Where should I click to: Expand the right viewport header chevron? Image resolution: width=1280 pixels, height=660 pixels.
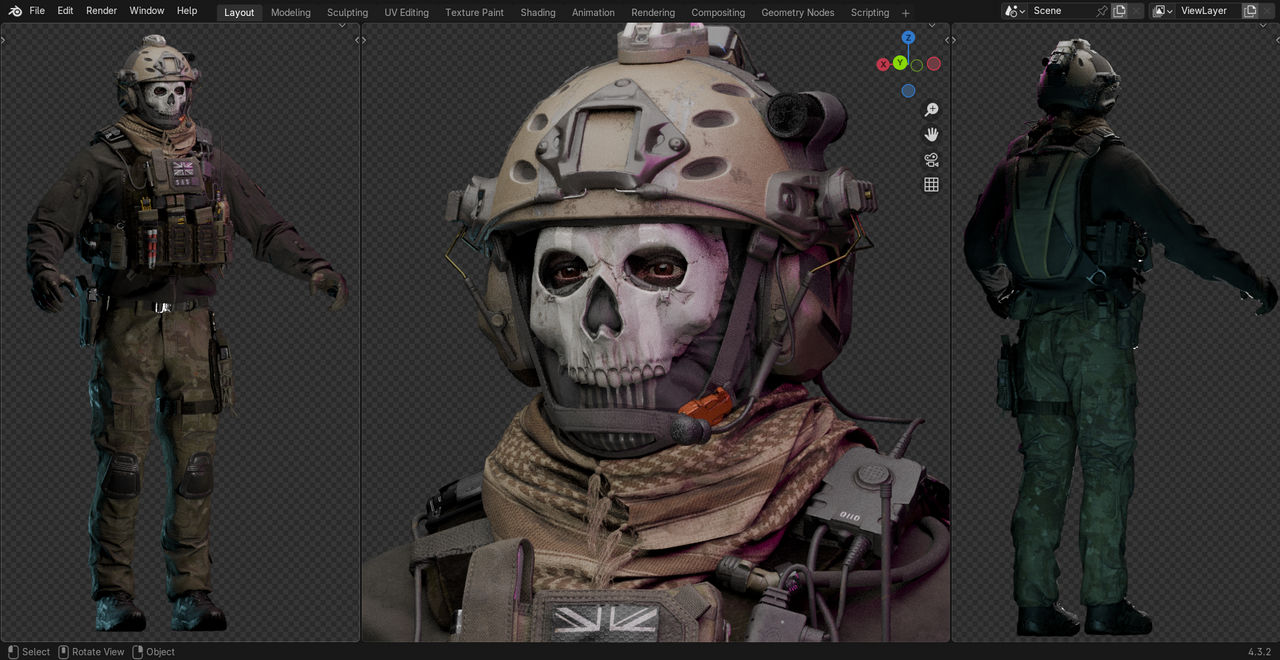click(x=952, y=40)
